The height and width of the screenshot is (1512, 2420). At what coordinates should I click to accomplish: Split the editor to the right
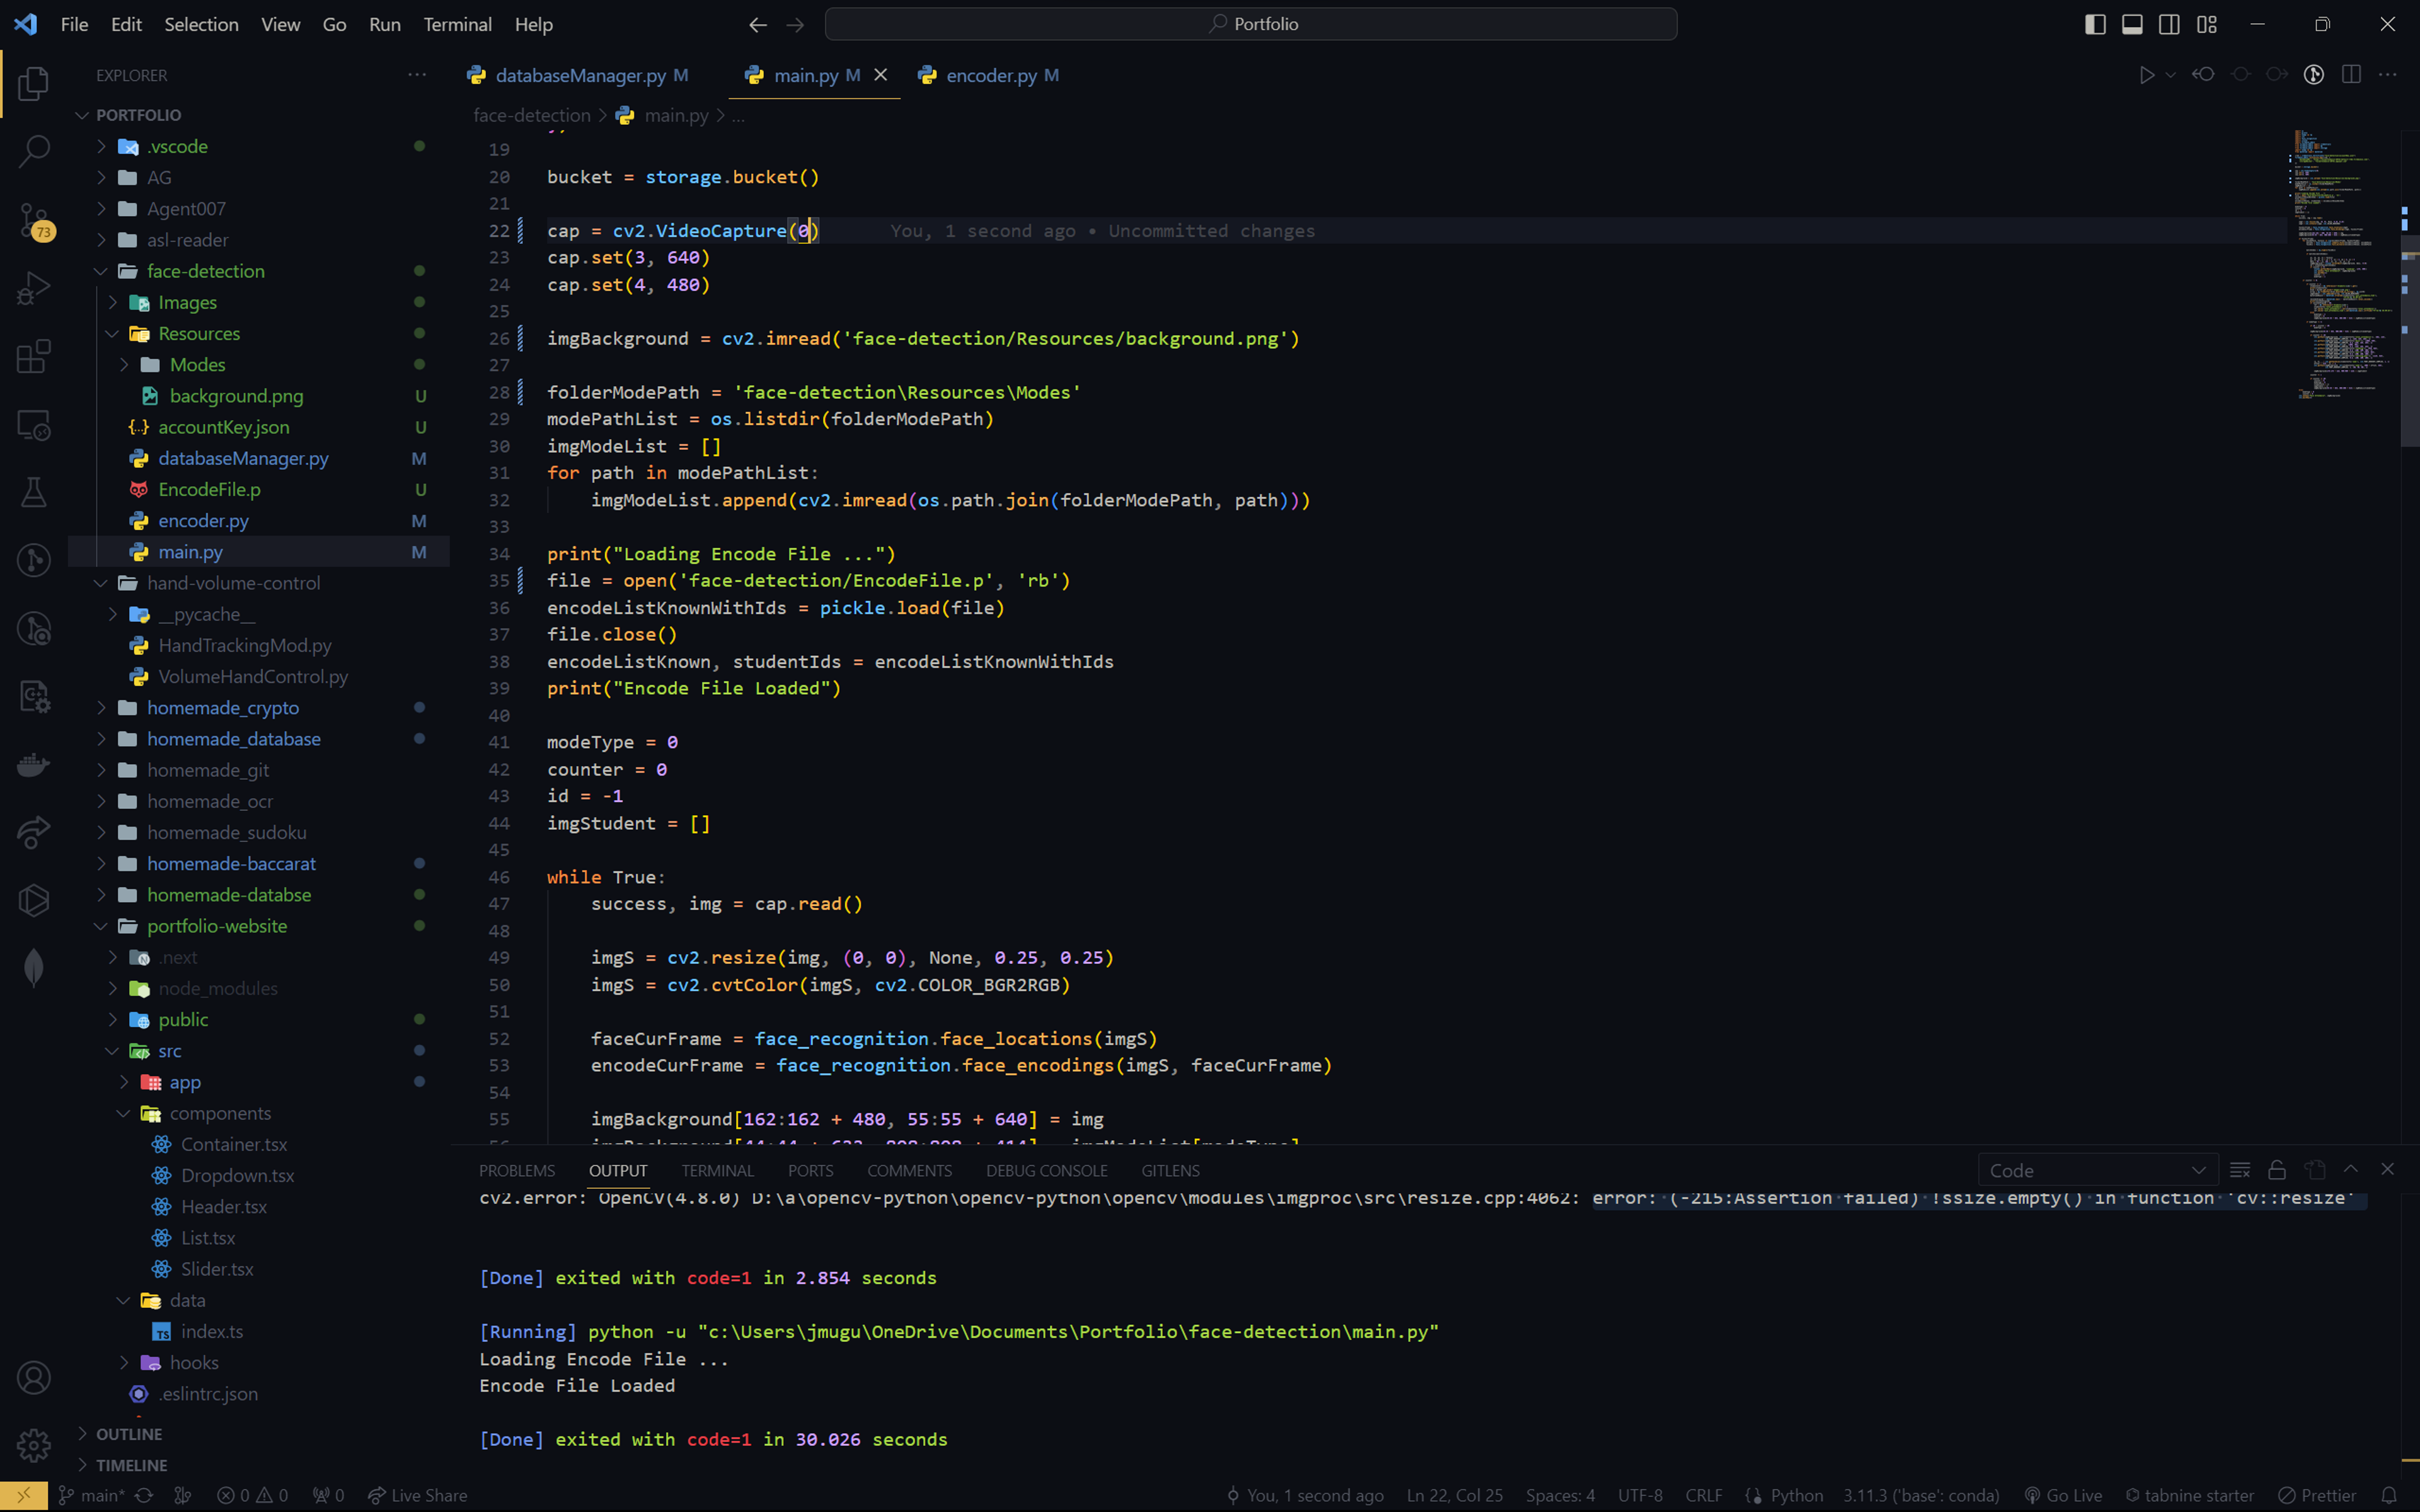pos(2351,75)
